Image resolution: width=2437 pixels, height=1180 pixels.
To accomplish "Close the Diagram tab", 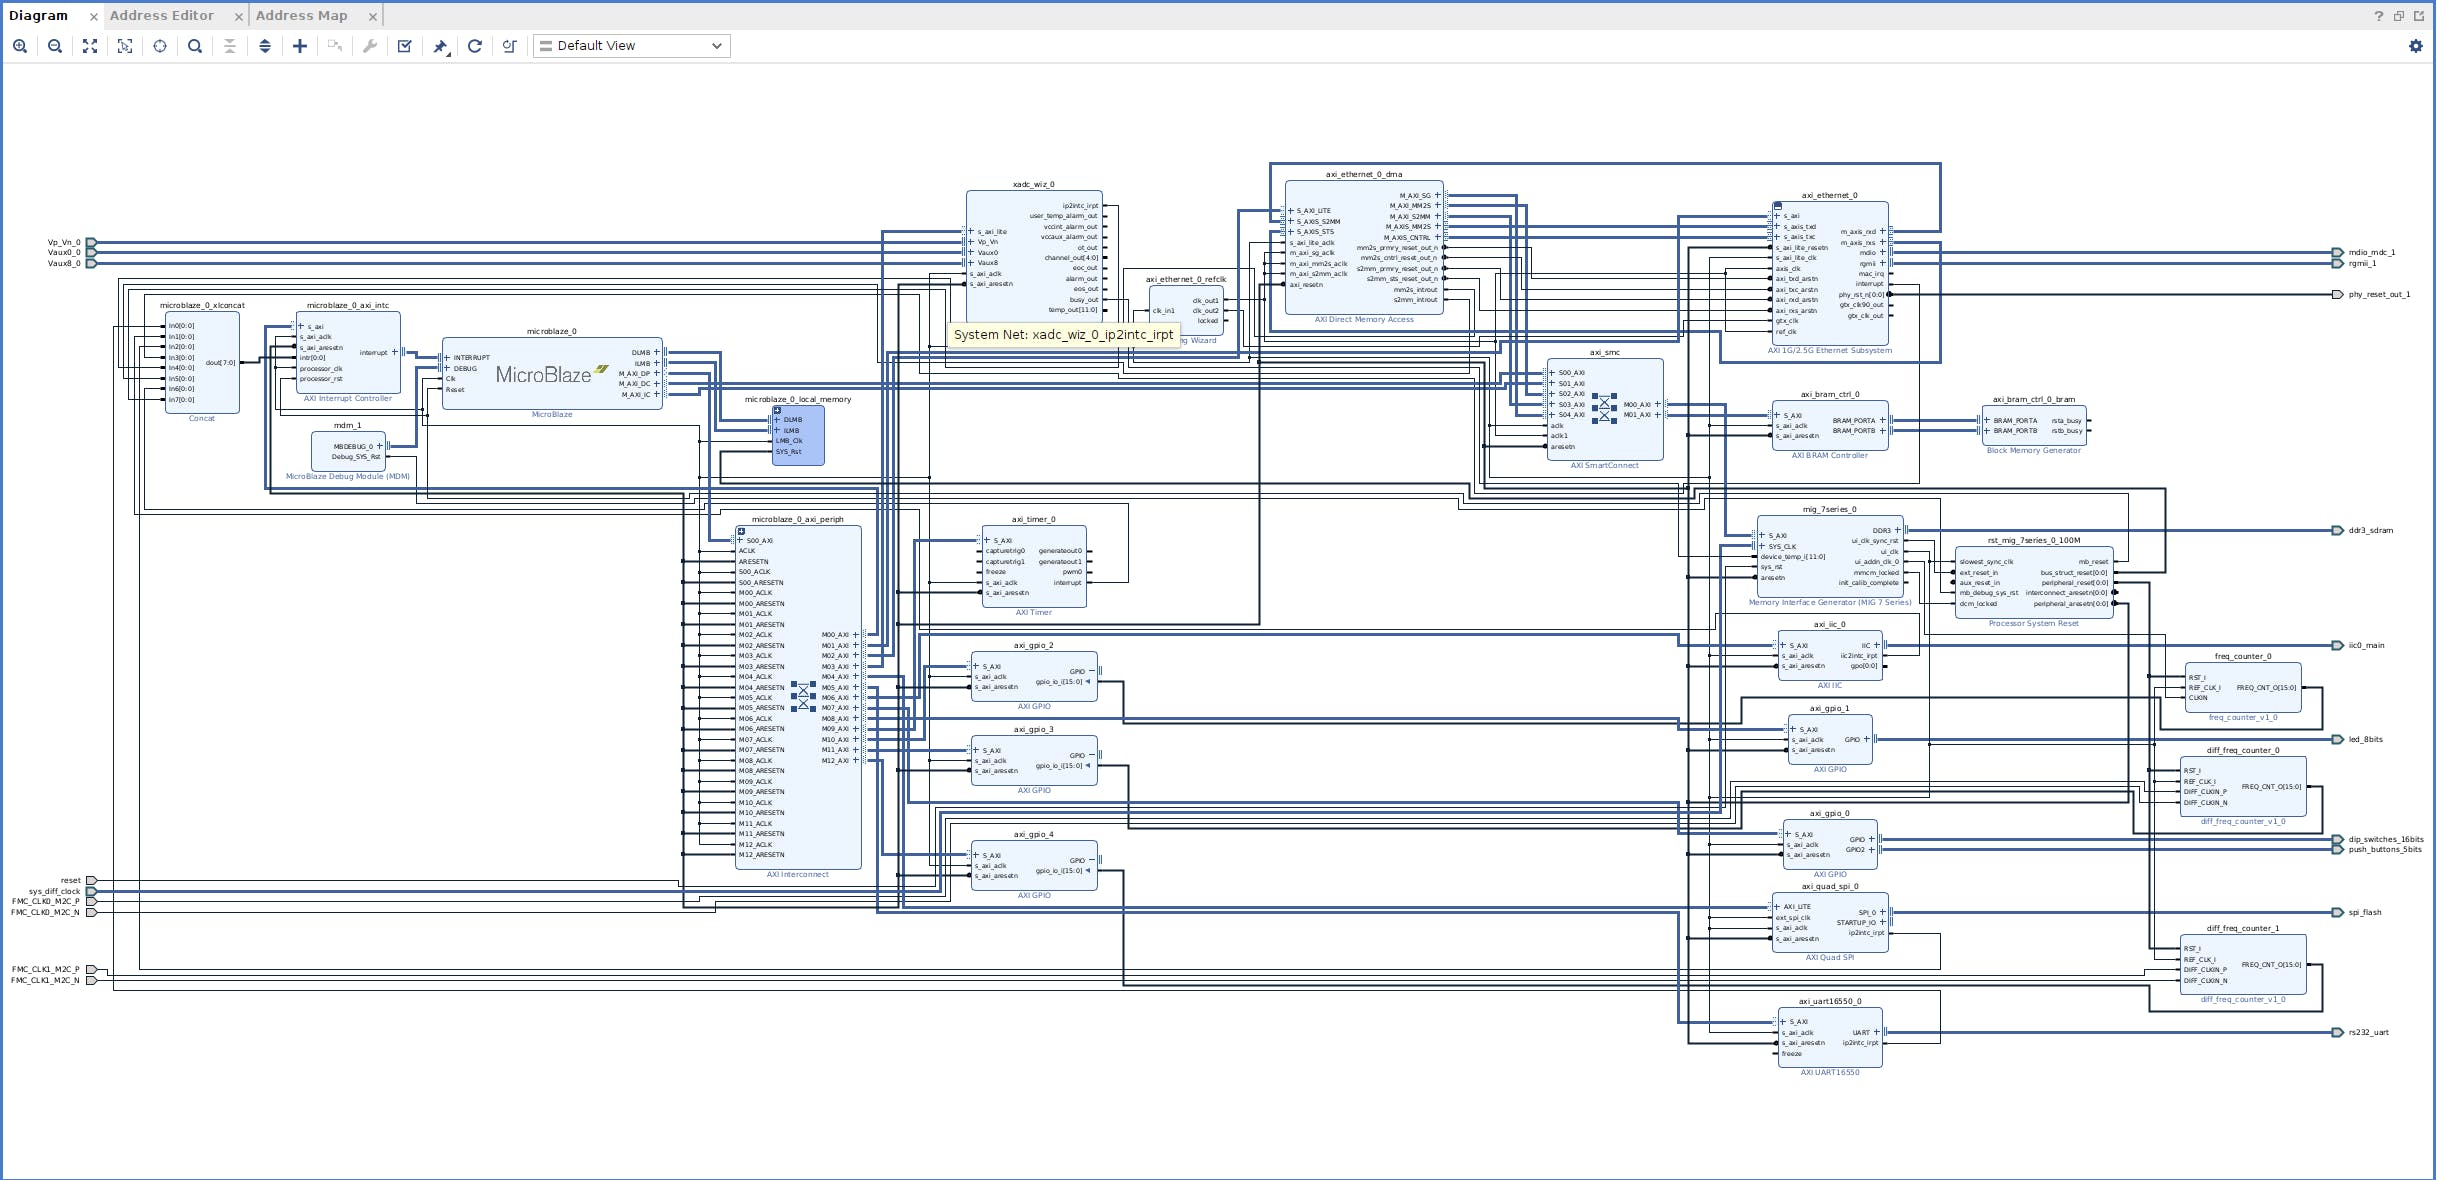I will (93, 17).
